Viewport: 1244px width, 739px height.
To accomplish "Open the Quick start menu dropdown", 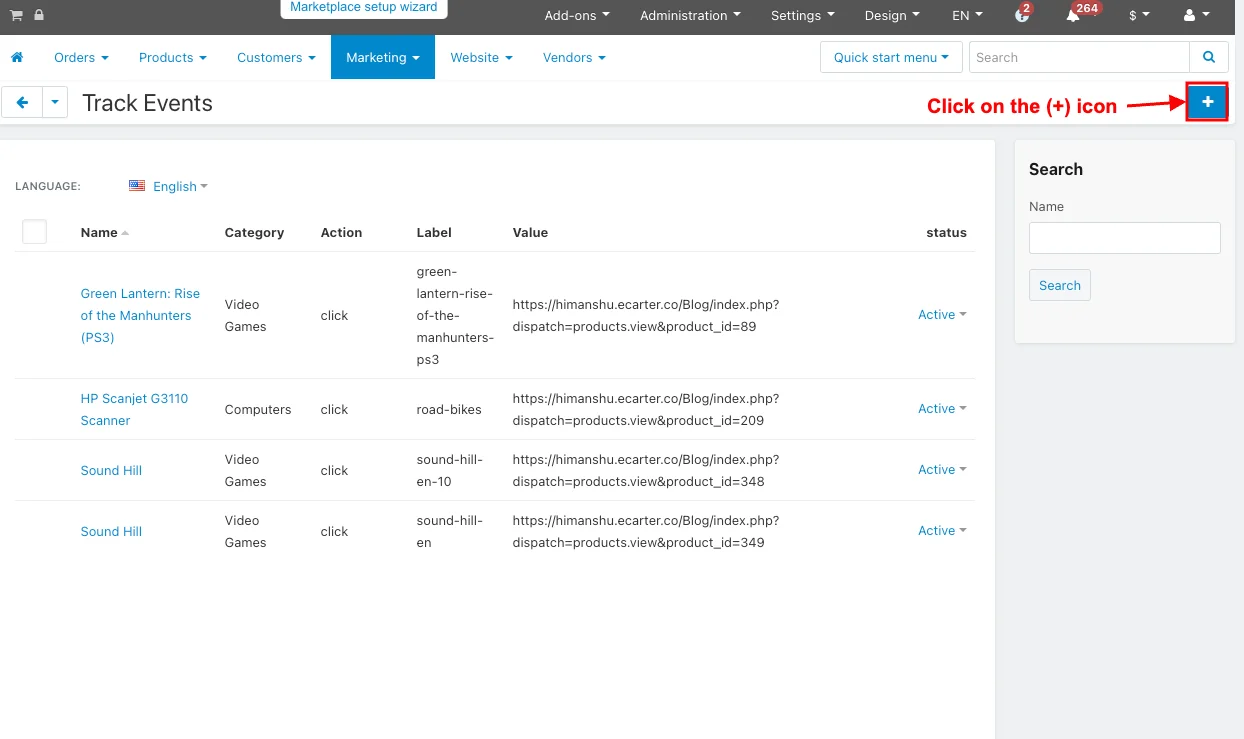I will [x=891, y=57].
